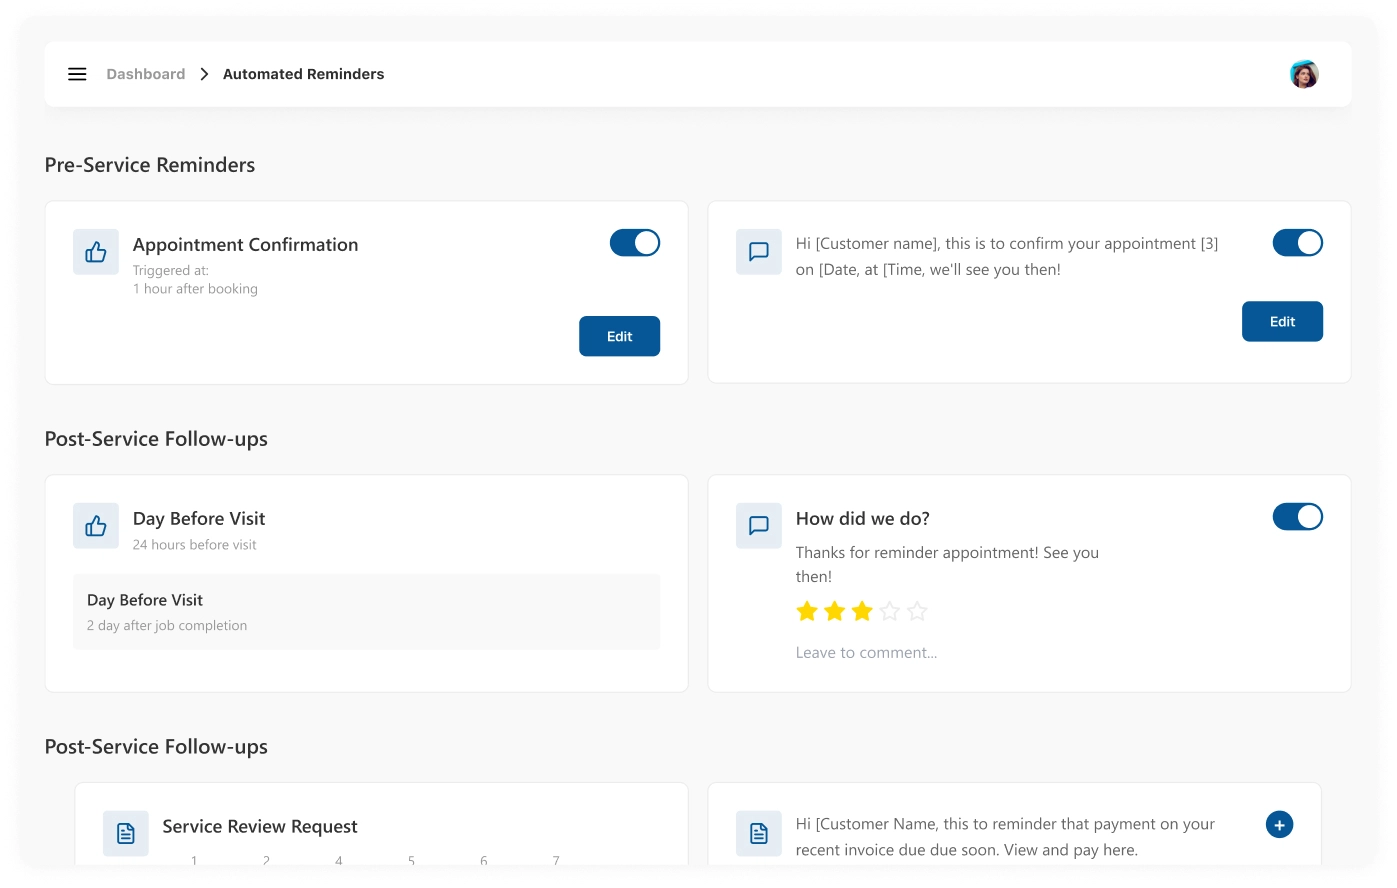Go to Dashboard in the breadcrumb
This screenshot has height=888, width=1397.
pos(146,74)
